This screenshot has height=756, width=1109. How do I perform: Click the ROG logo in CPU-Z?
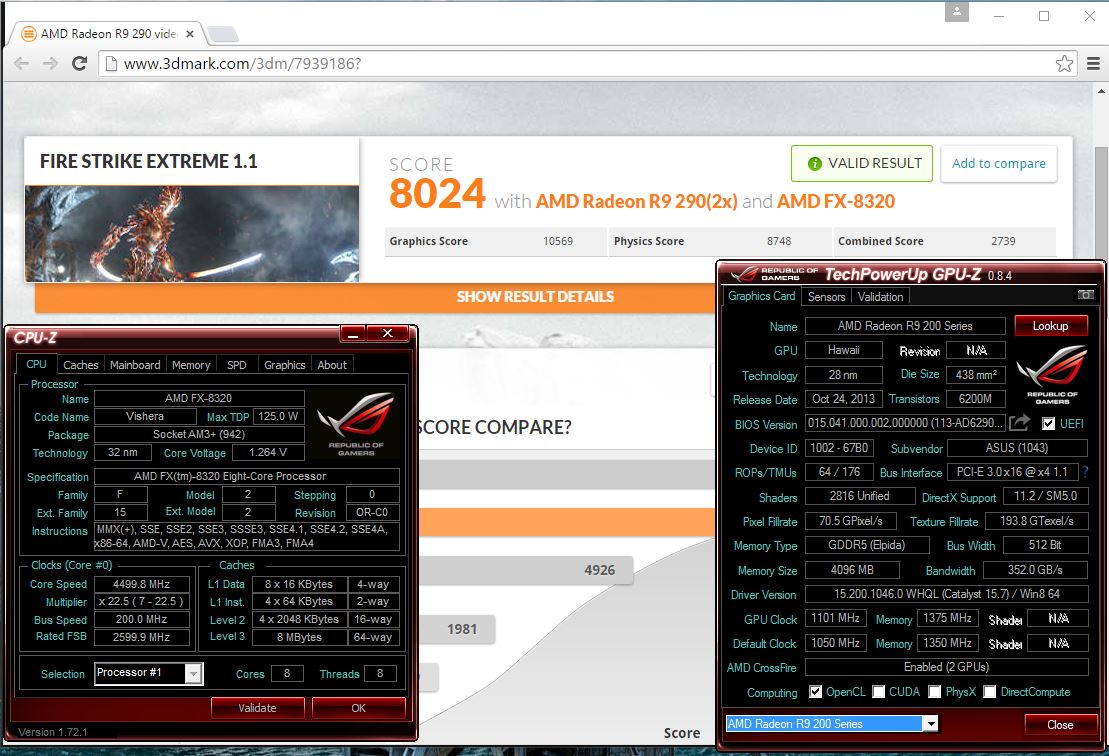(356, 422)
